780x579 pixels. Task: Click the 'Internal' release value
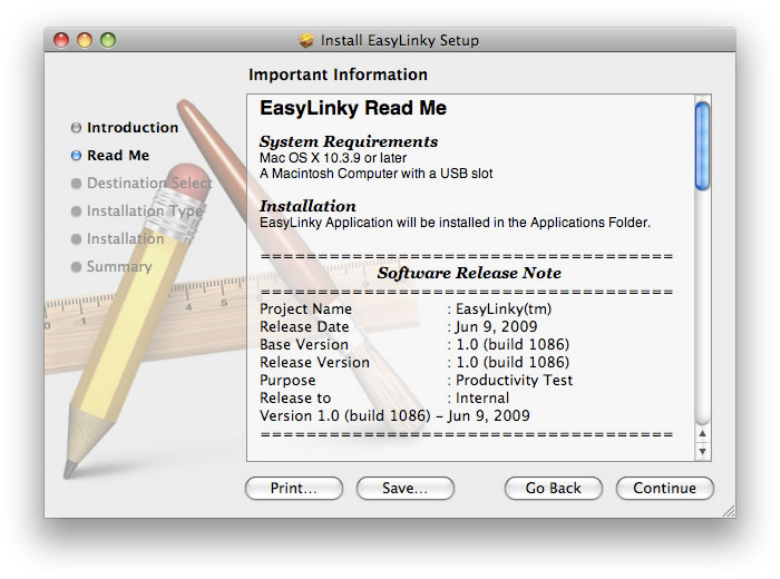(x=482, y=398)
